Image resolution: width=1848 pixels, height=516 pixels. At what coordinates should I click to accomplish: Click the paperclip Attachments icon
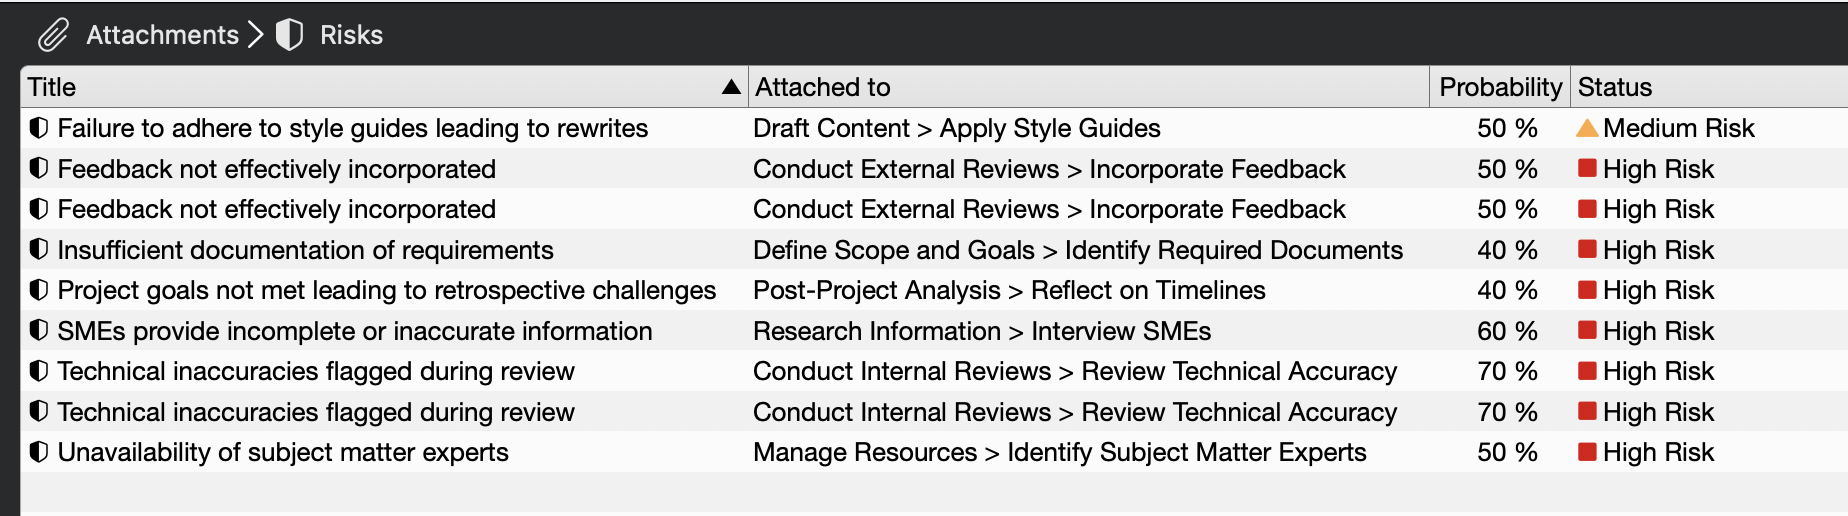53,35
